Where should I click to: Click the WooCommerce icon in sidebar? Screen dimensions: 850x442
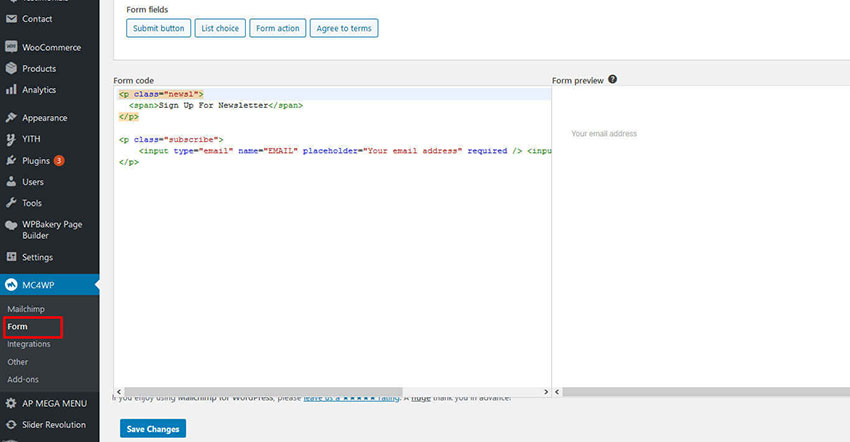[11, 47]
